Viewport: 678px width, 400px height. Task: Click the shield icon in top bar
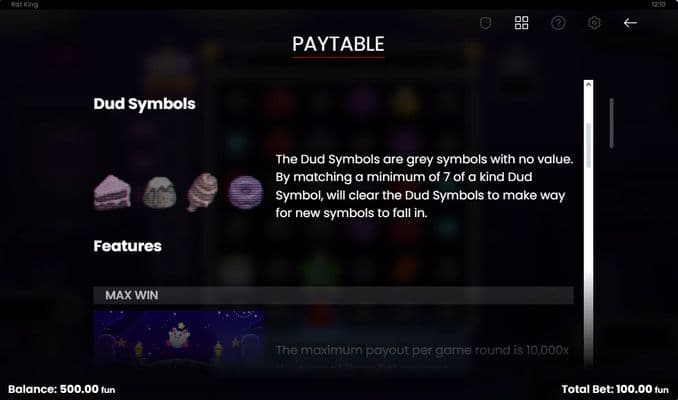coord(486,23)
